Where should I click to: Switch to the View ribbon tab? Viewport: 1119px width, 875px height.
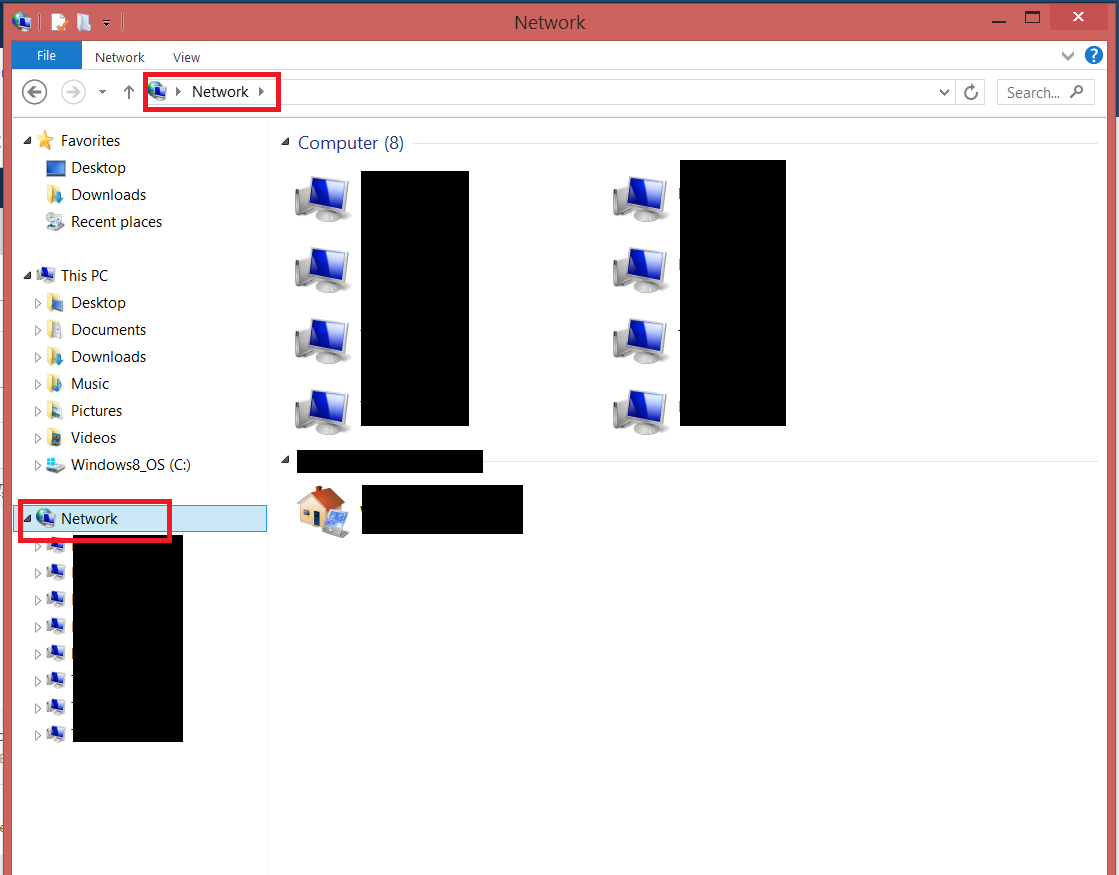tap(186, 57)
